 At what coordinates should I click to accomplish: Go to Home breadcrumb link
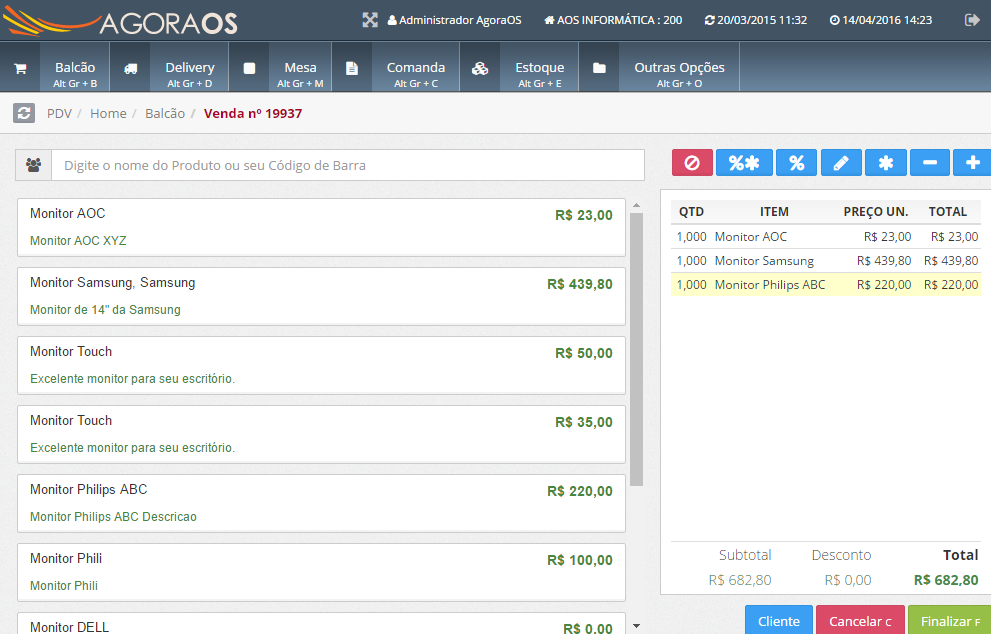click(x=108, y=114)
